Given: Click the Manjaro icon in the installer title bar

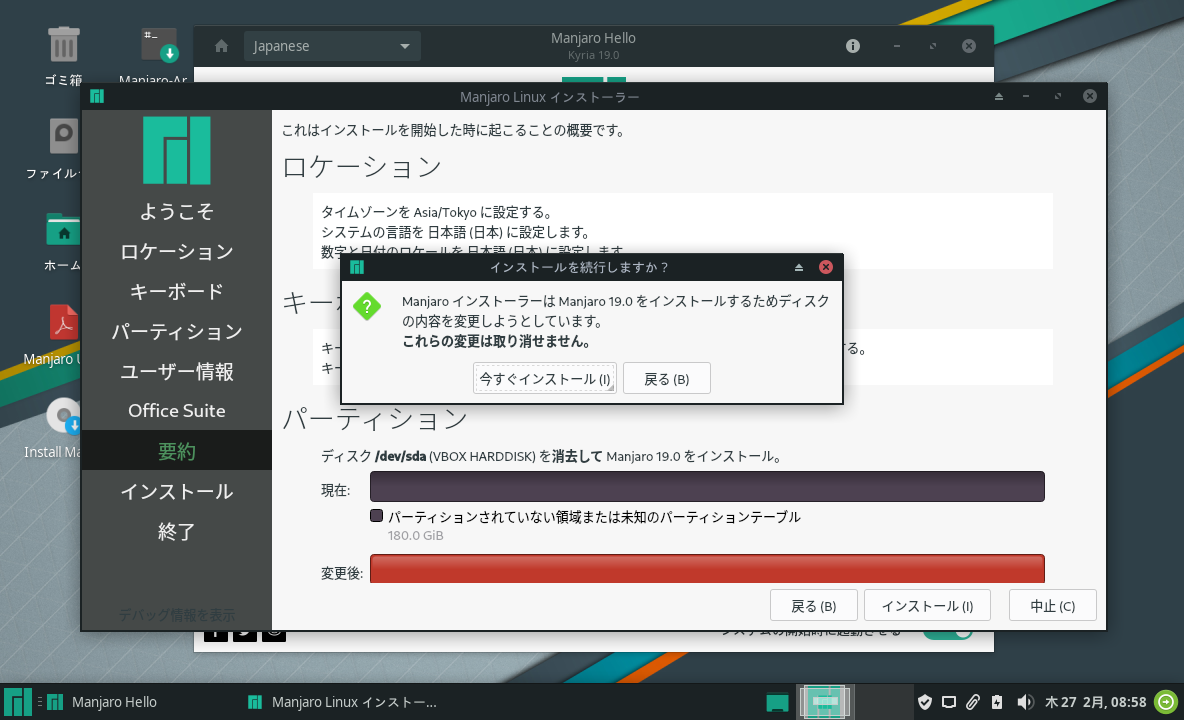Looking at the screenshot, I should click(x=97, y=97).
